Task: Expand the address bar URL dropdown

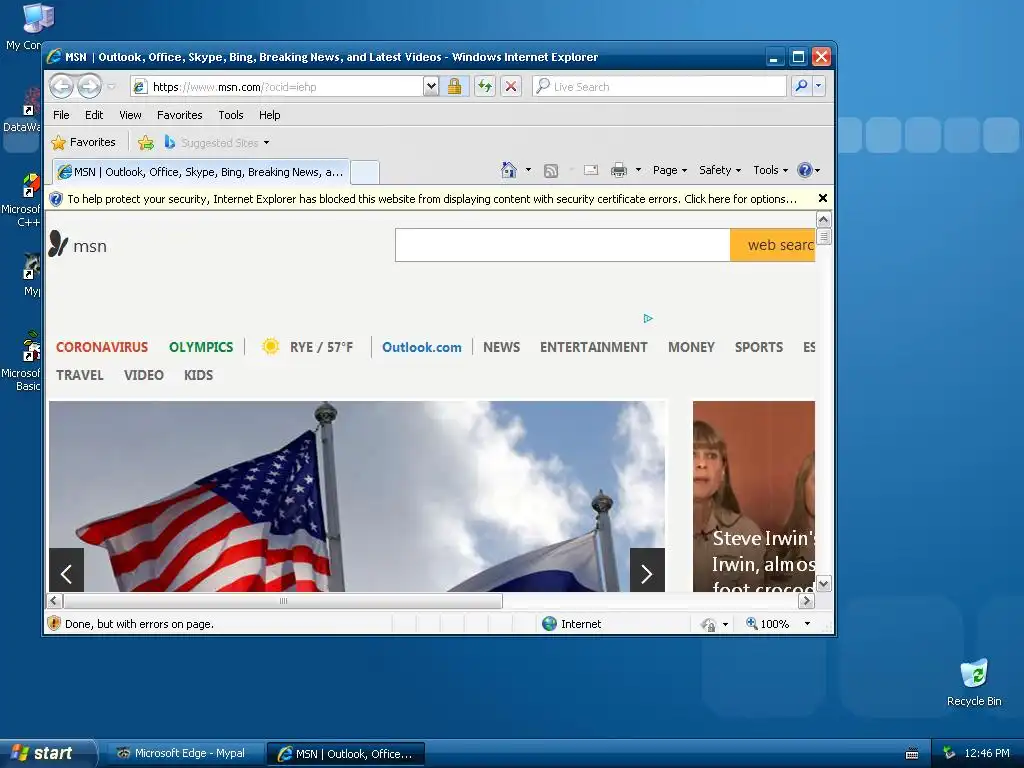Action: (x=430, y=86)
